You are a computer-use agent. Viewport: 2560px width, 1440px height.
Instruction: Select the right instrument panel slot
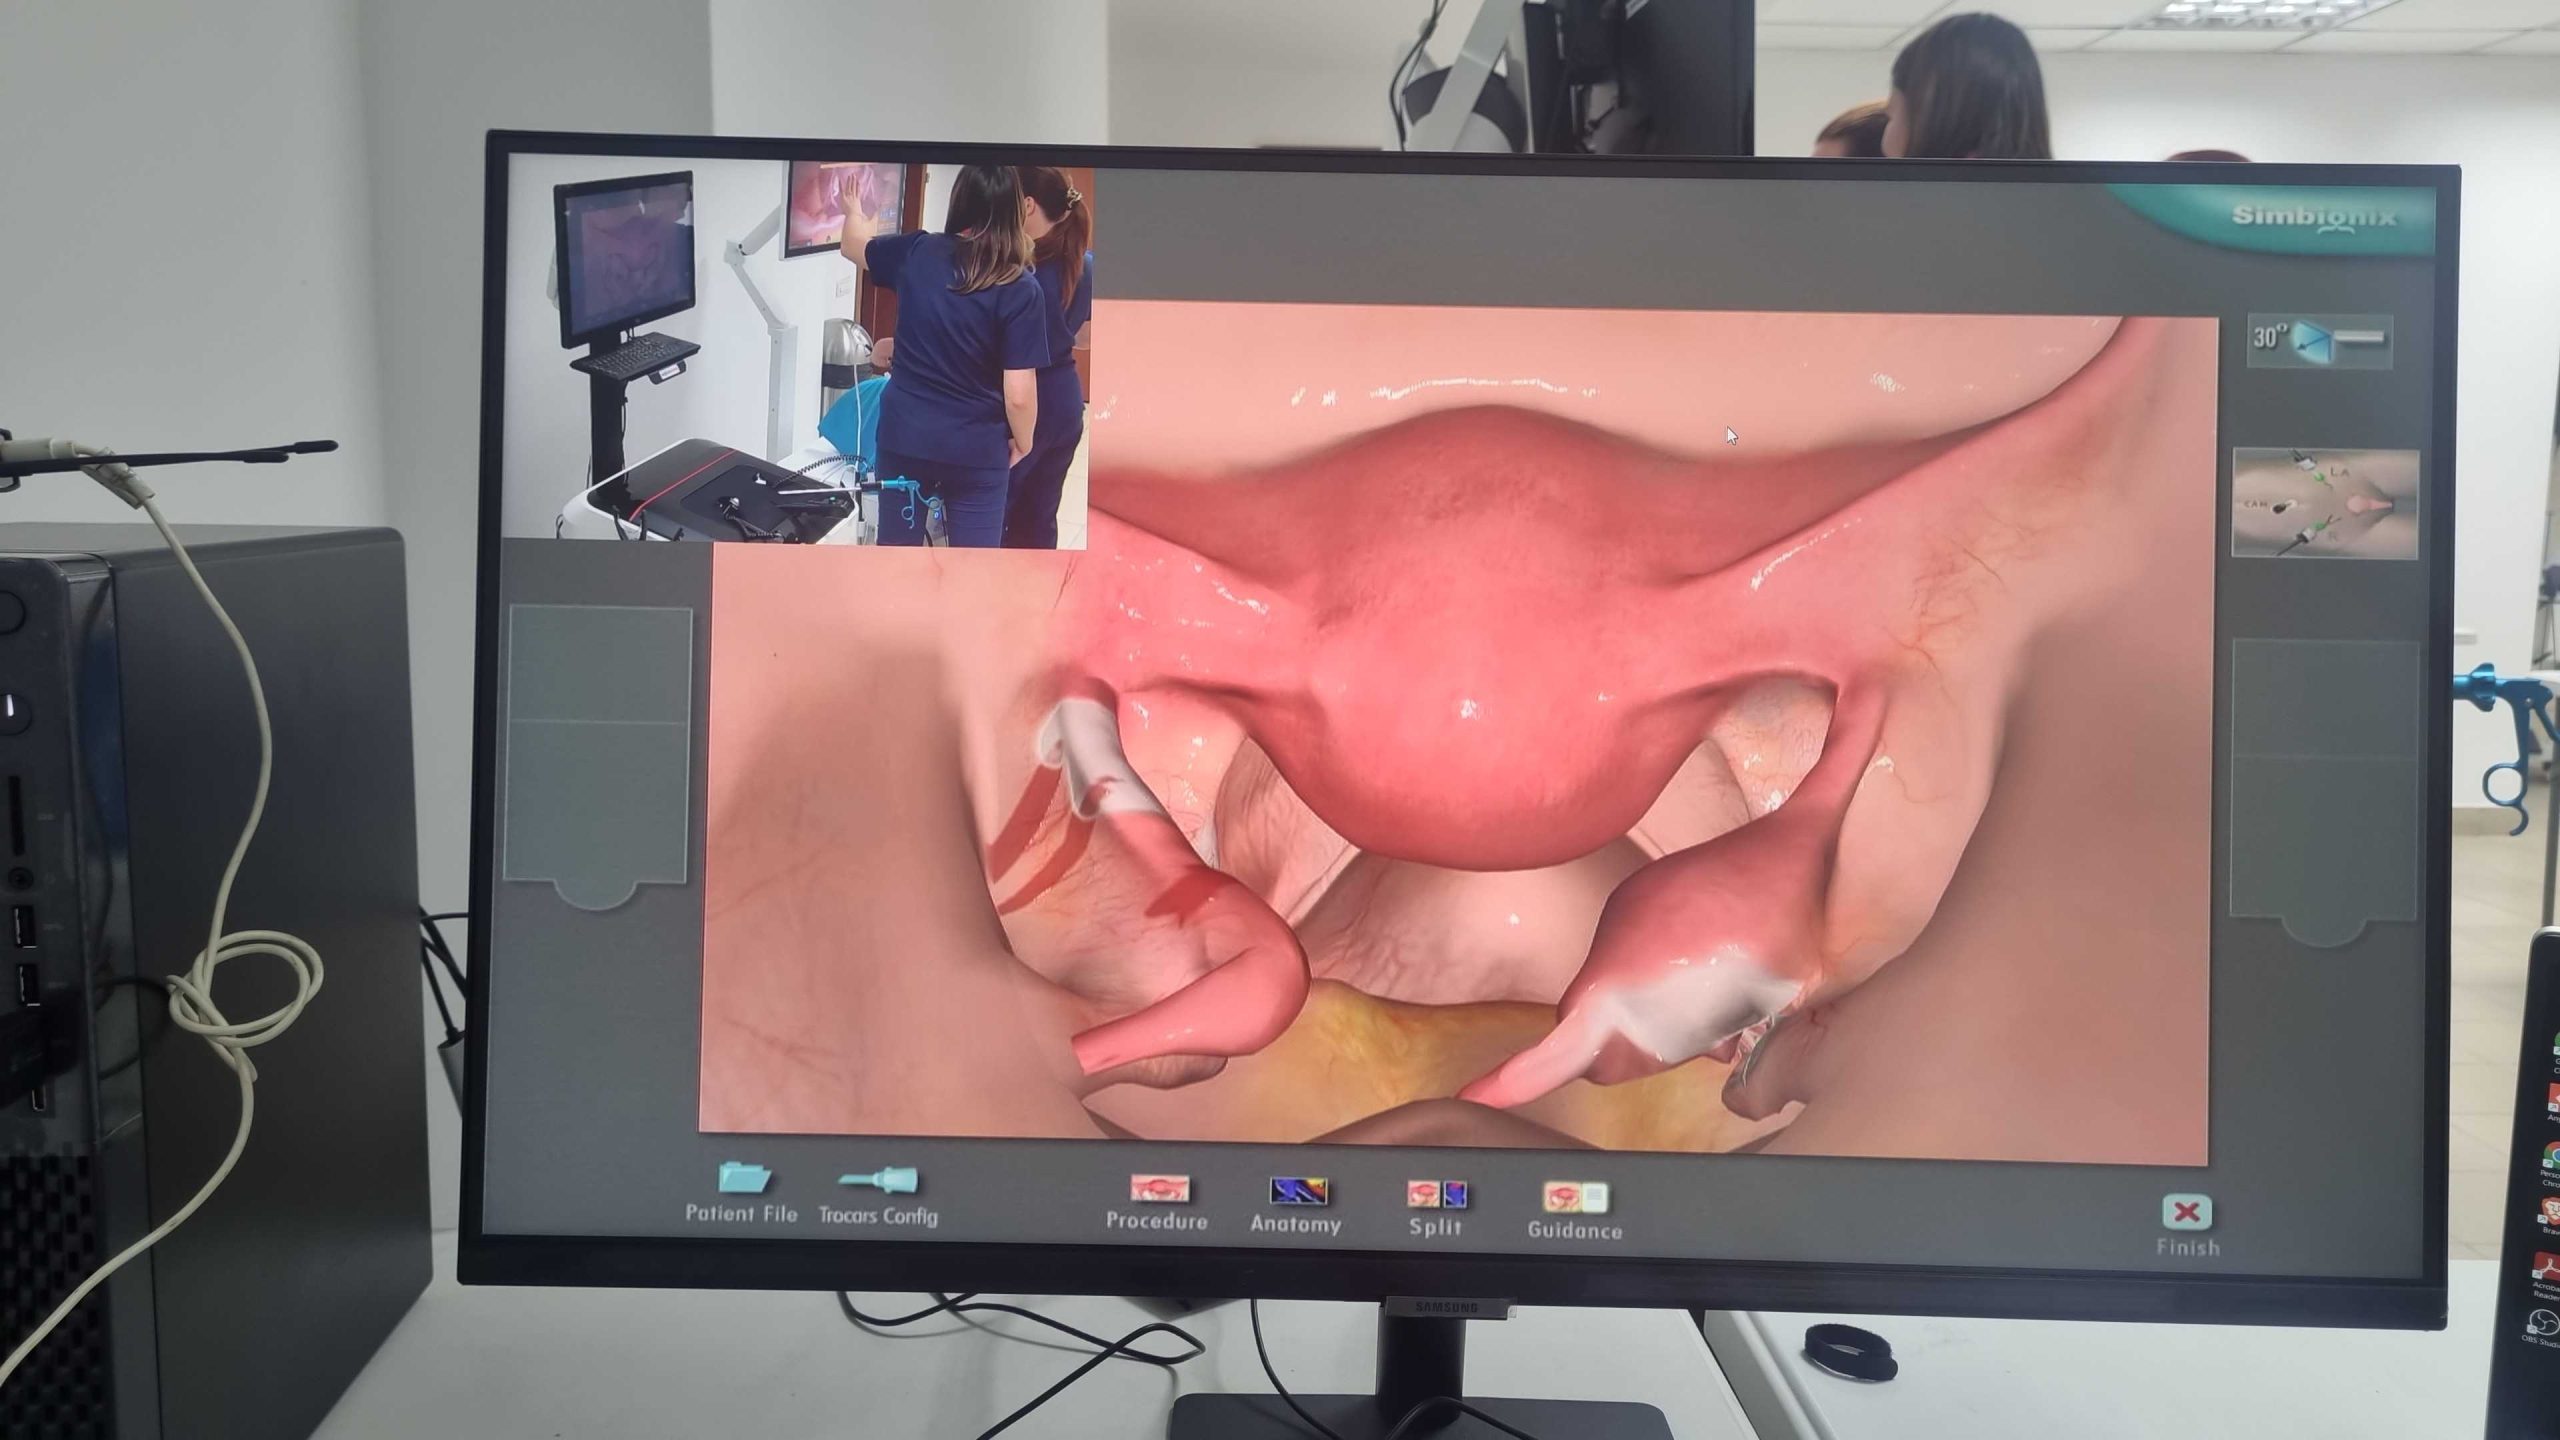[2325, 778]
